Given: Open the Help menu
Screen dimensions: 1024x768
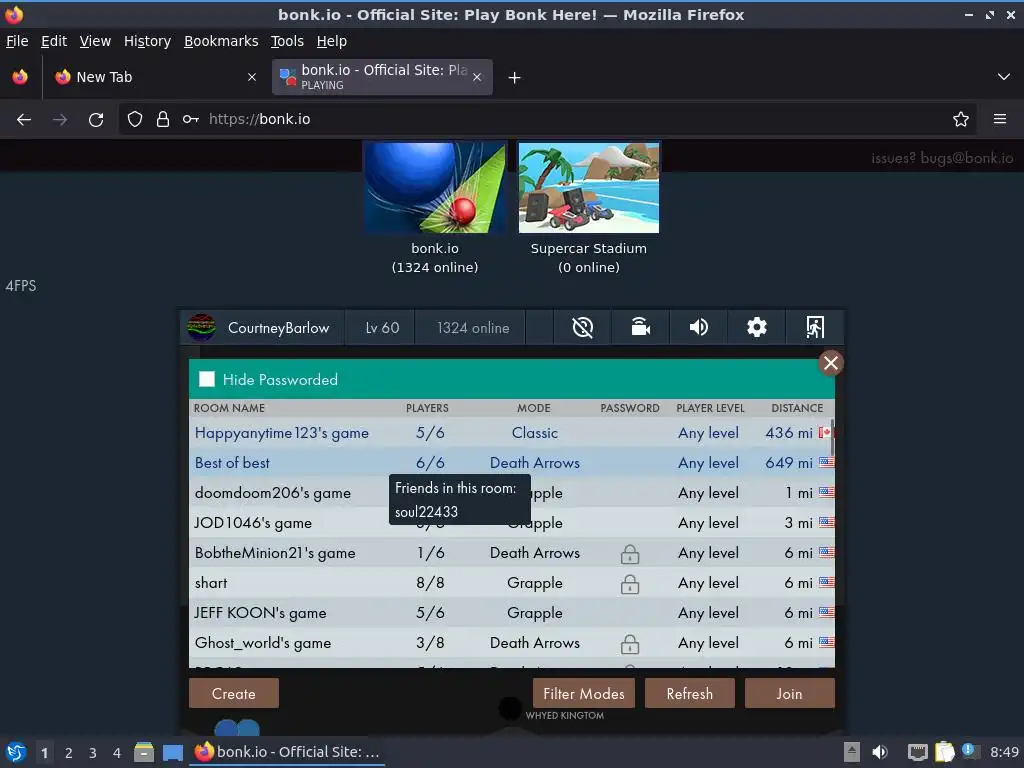Looking at the screenshot, I should tap(332, 41).
